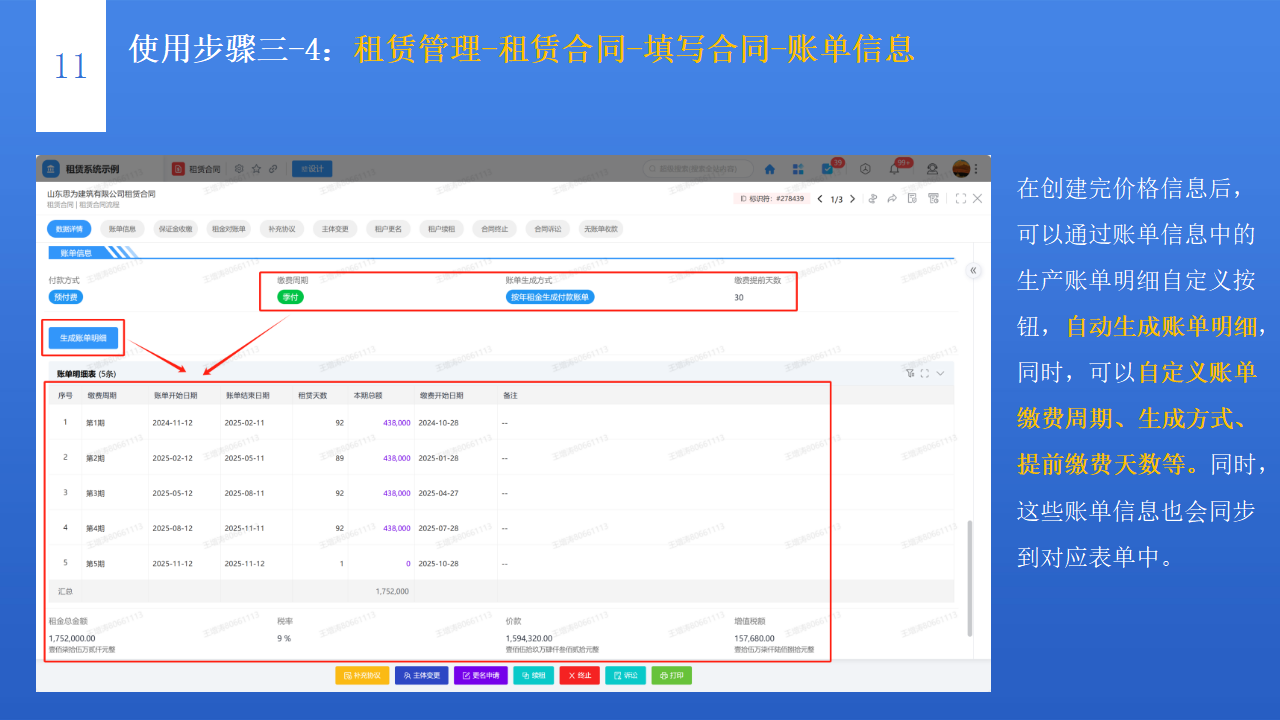Open the help icon in the top bar
Image resolution: width=1280 pixels, height=720 pixels.
866,168
